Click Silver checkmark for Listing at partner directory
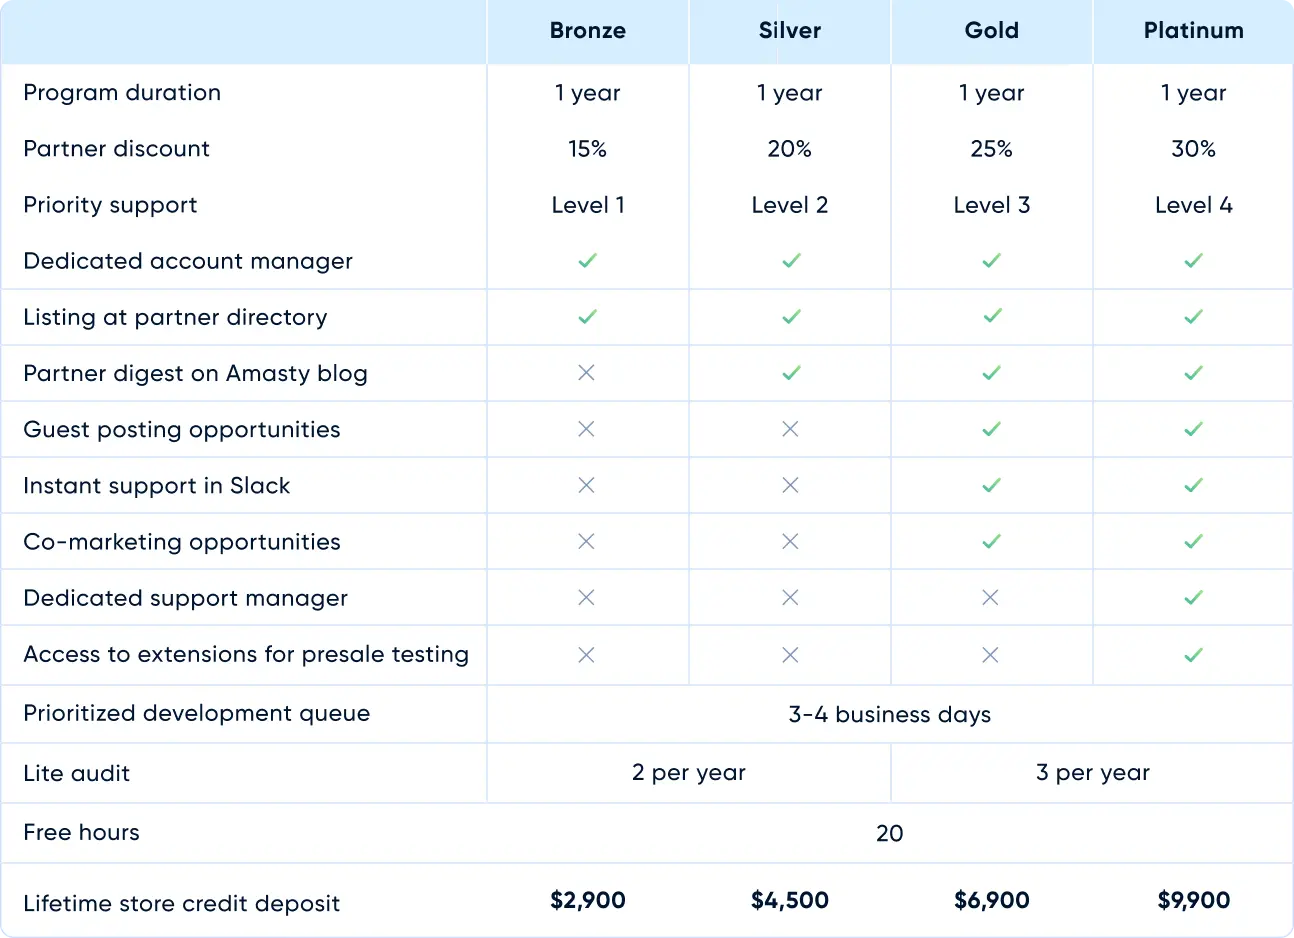 click(791, 317)
